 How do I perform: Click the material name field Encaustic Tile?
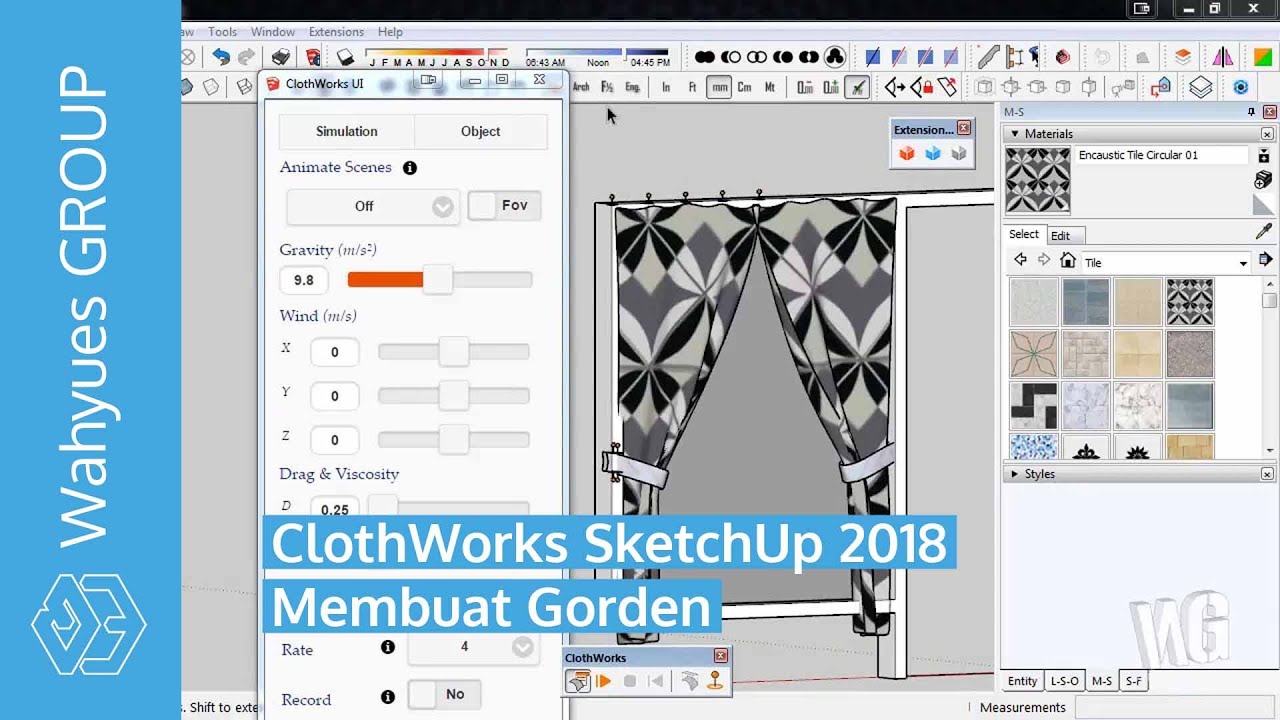(1161, 155)
